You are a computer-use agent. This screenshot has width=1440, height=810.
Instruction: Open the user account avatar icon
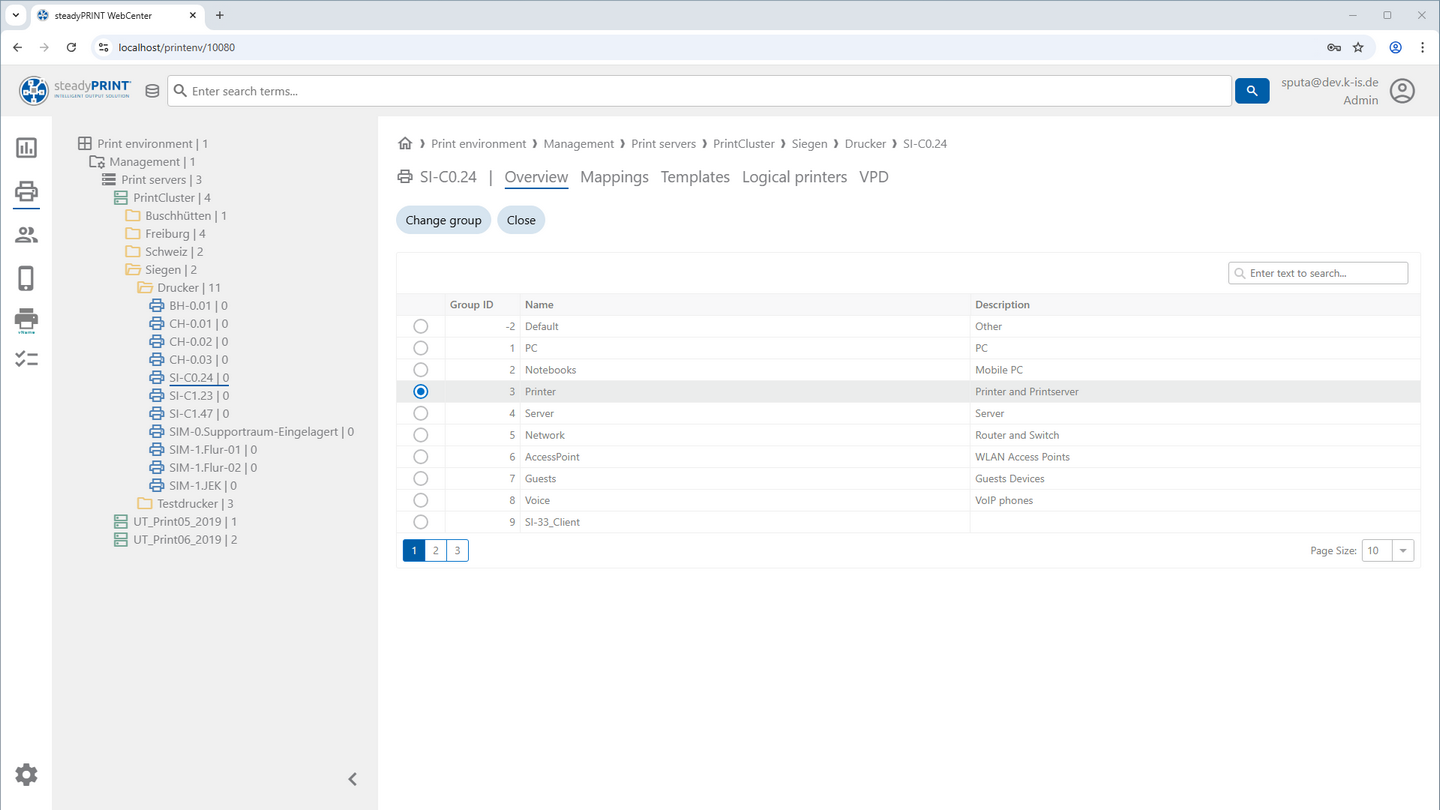1403,91
